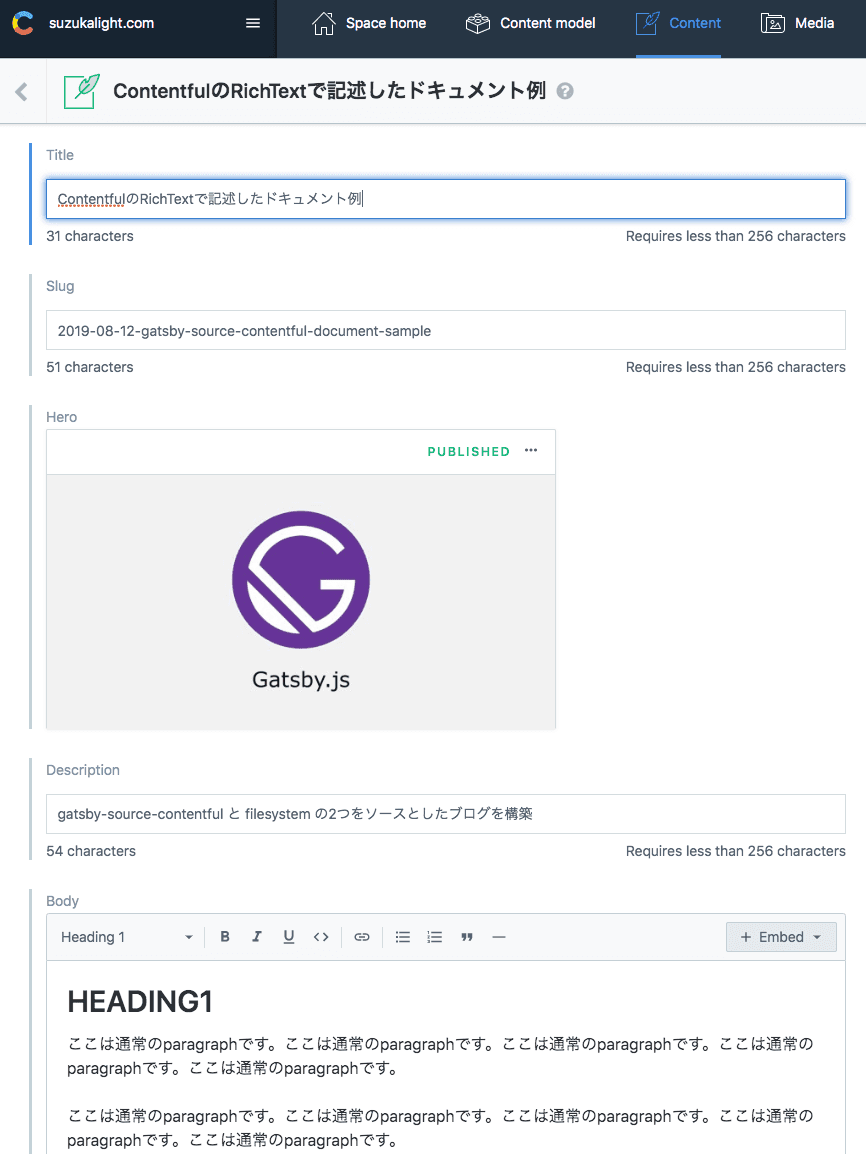Toggle bold formatting in Body toolbar

tap(225, 937)
